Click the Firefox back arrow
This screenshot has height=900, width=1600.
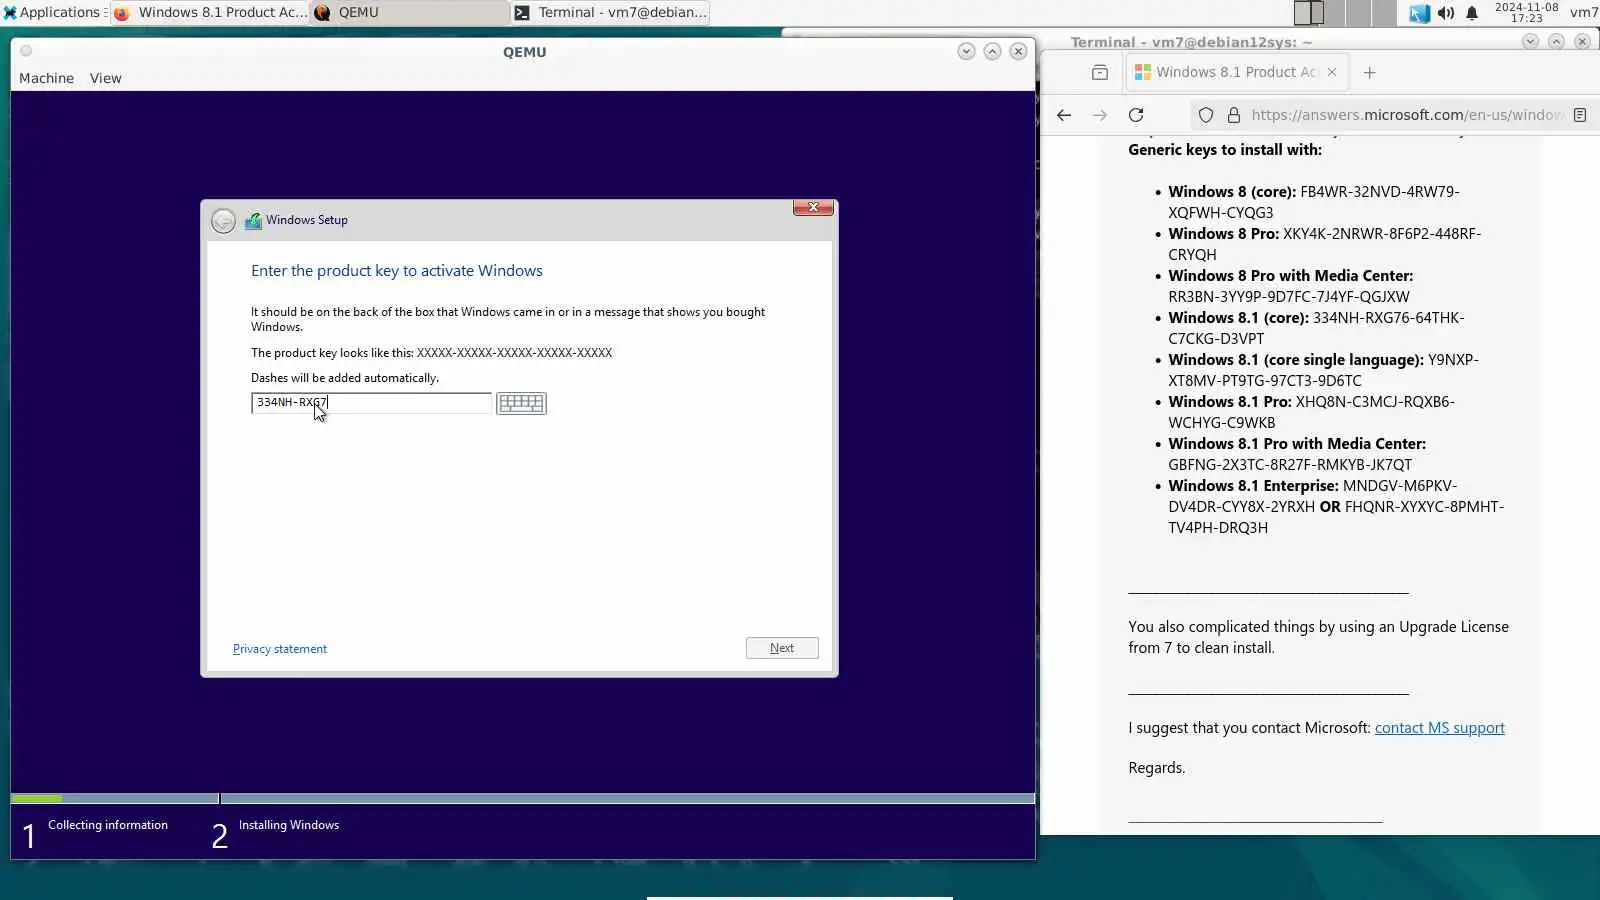(1064, 115)
